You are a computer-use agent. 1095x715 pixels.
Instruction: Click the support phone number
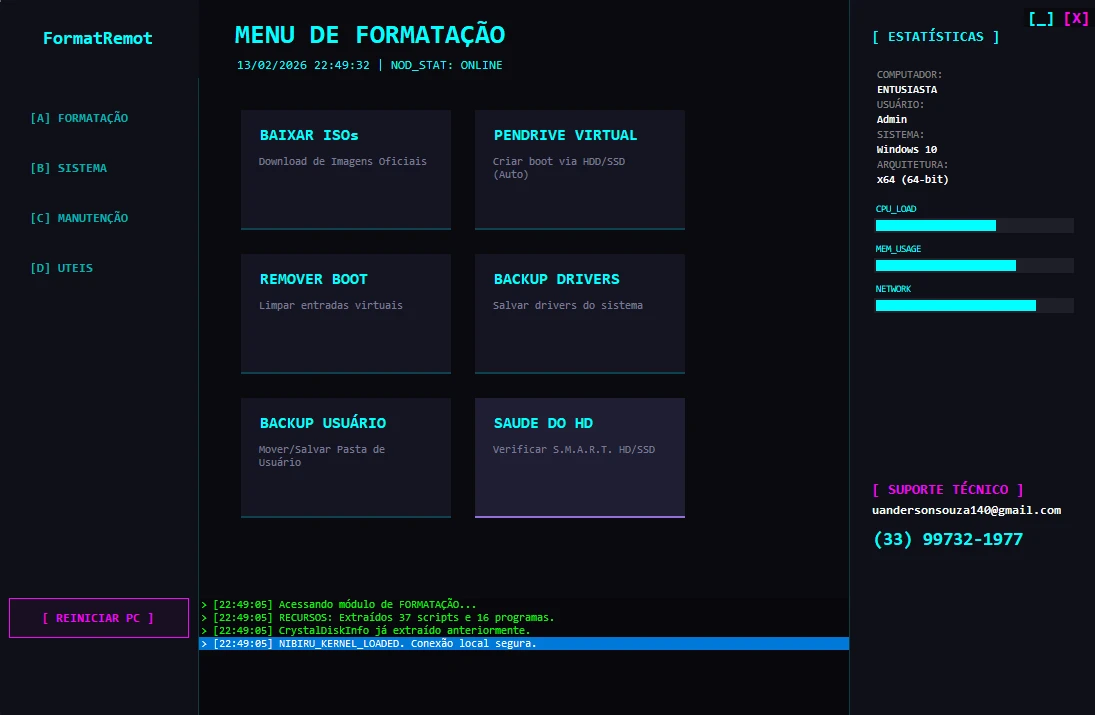(x=948, y=539)
